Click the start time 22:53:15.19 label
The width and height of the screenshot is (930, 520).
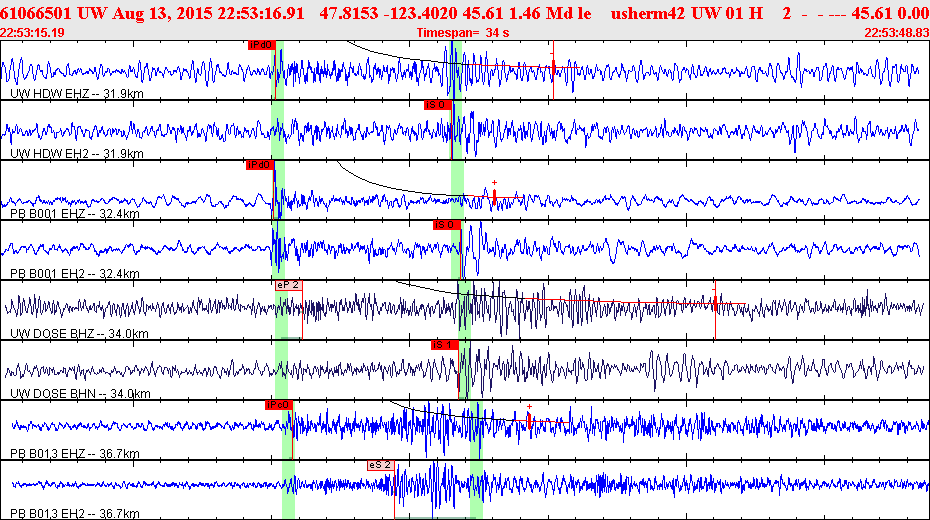pyautogui.click(x=33, y=33)
